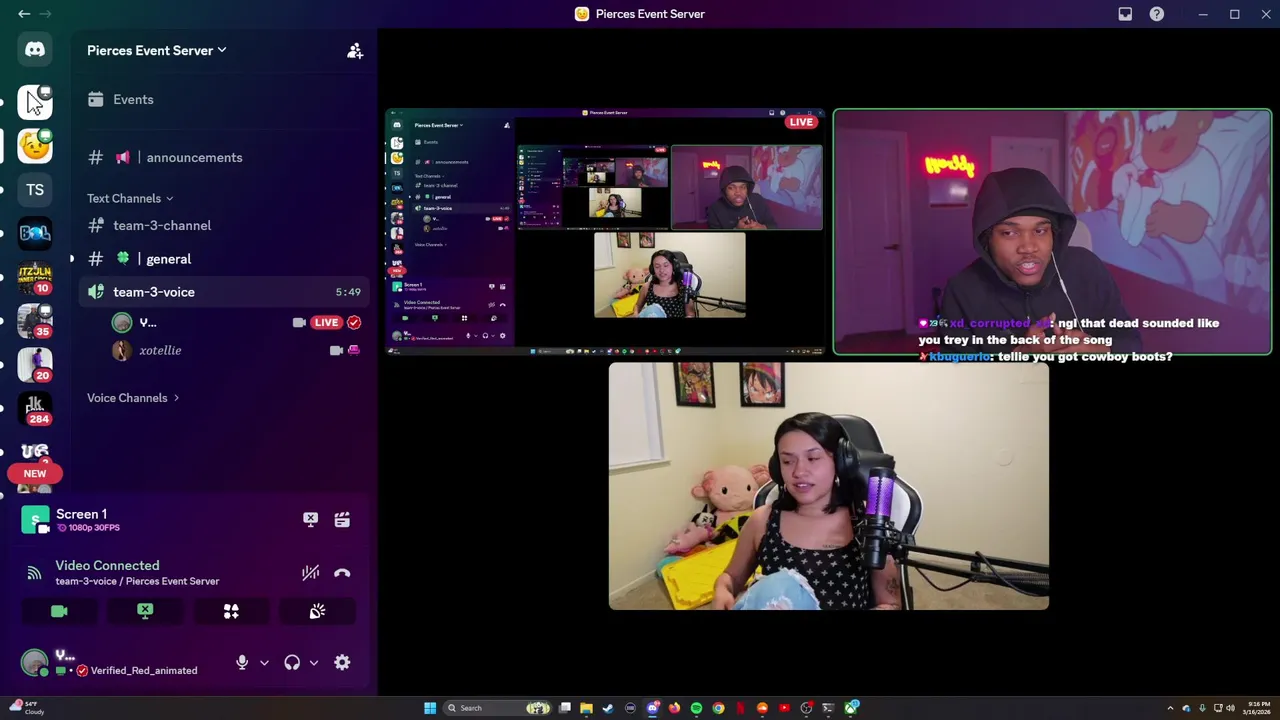Open user profile avatar in panel

pos(34,662)
